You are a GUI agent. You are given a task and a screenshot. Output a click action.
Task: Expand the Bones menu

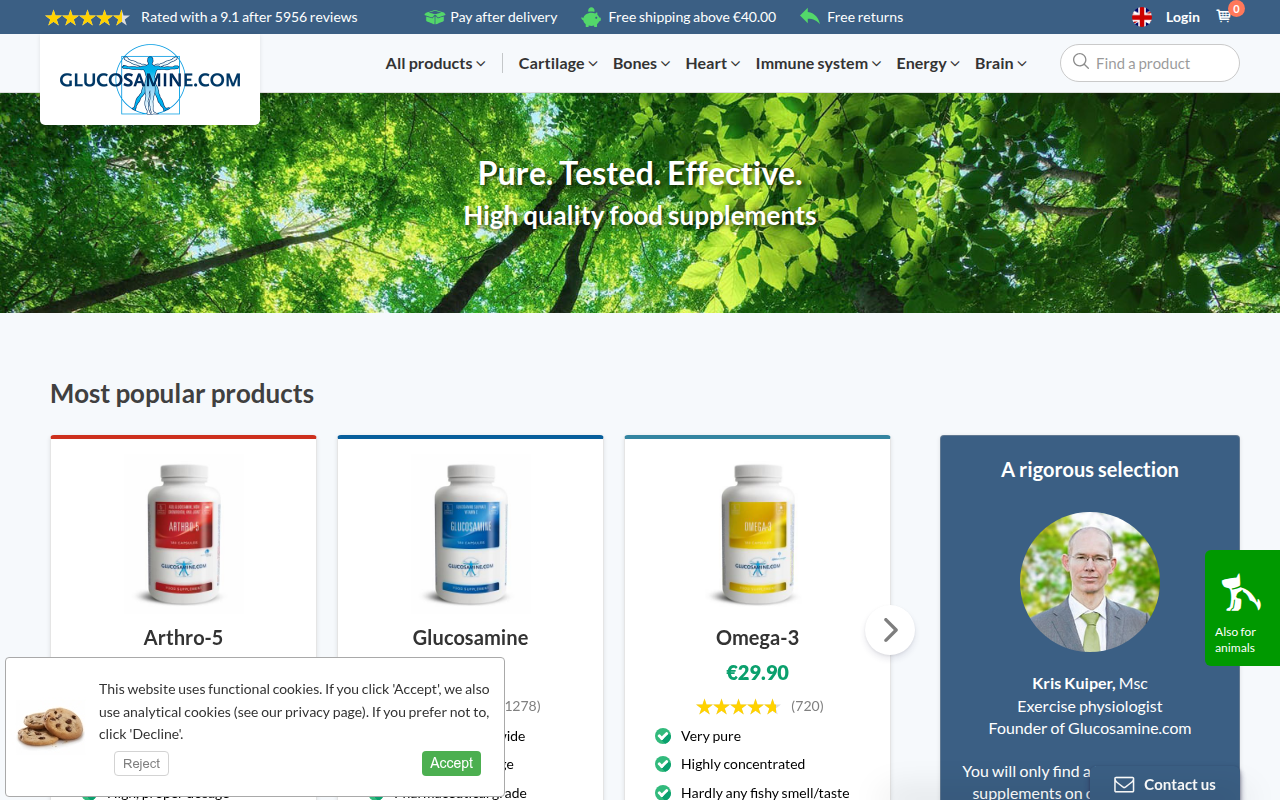pyautogui.click(x=641, y=63)
